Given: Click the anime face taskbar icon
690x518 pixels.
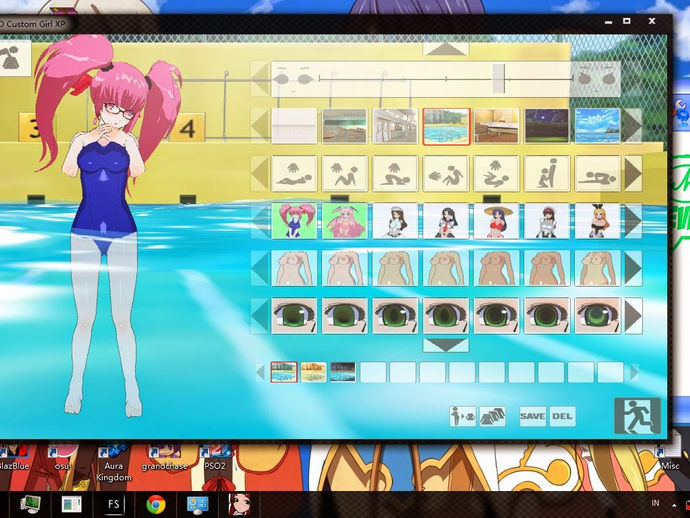Looking at the screenshot, I should click(240, 504).
